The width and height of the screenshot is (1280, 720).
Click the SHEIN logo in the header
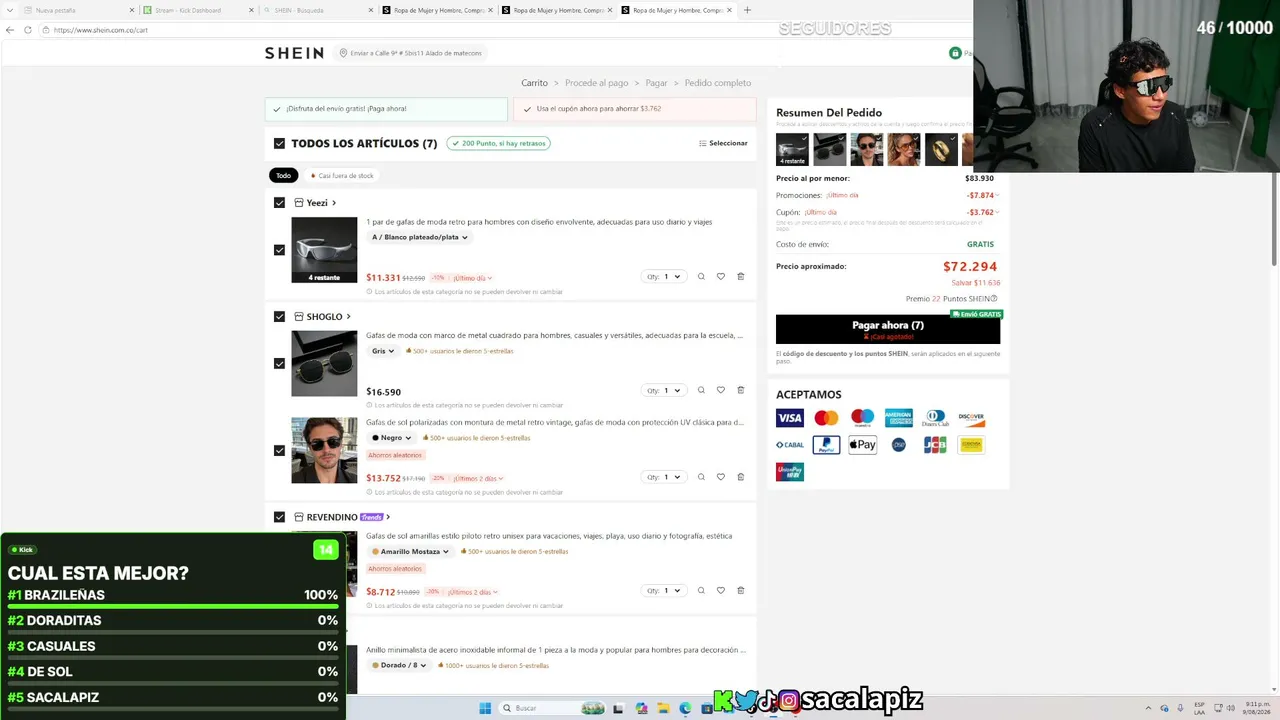[294, 53]
